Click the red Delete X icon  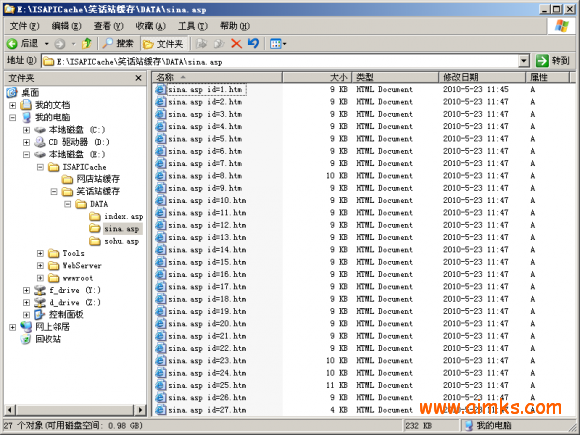pyautogui.click(x=236, y=44)
